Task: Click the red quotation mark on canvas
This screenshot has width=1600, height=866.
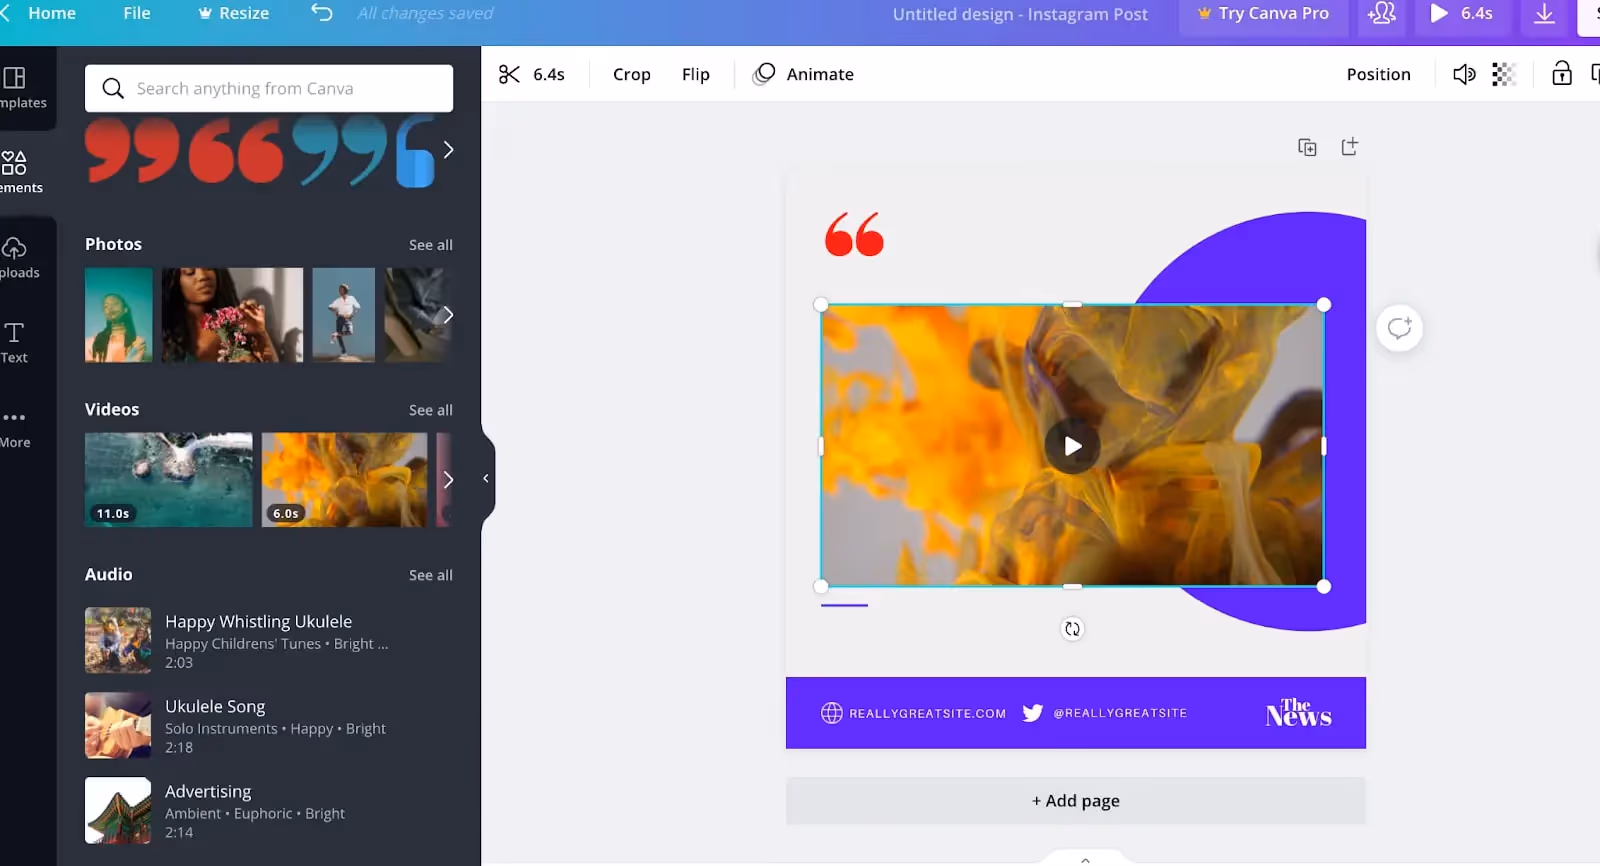Action: (x=854, y=234)
